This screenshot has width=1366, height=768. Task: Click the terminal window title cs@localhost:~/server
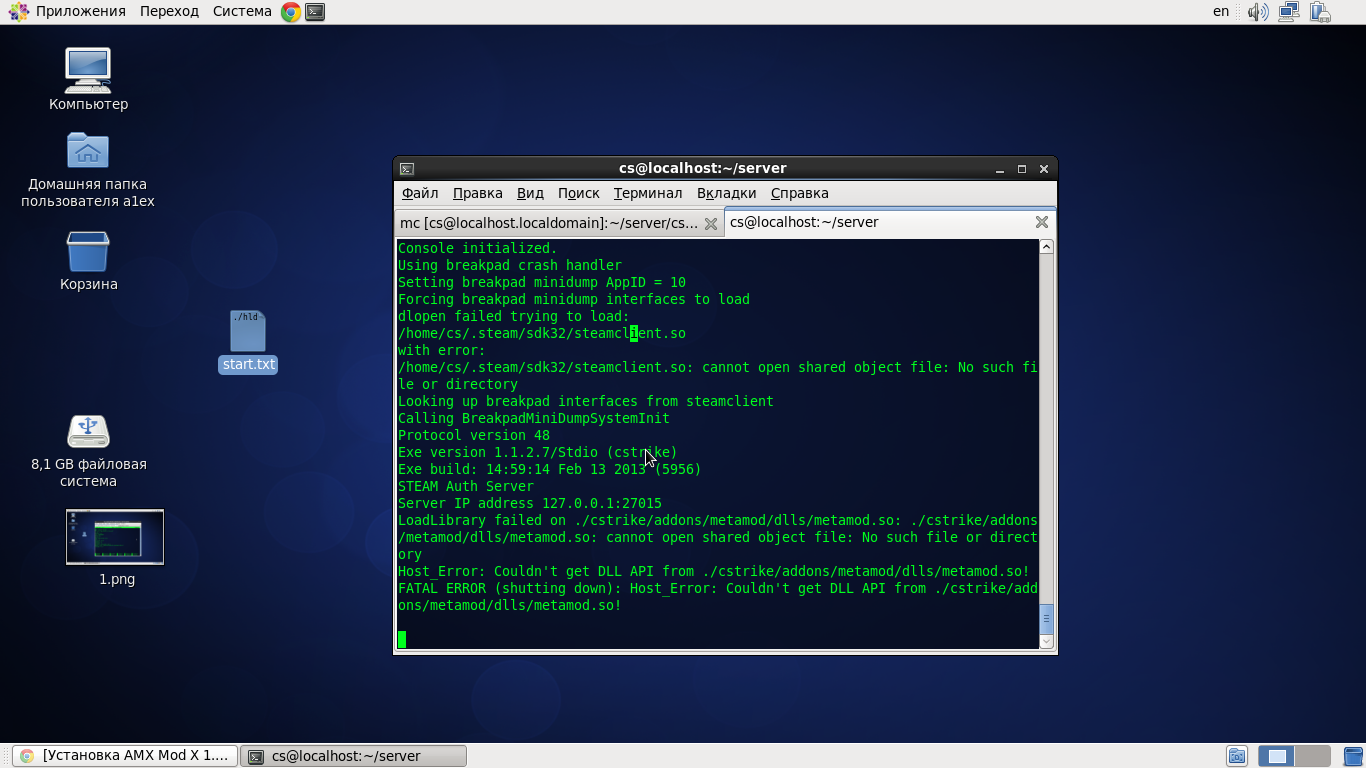[x=702, y=168]
